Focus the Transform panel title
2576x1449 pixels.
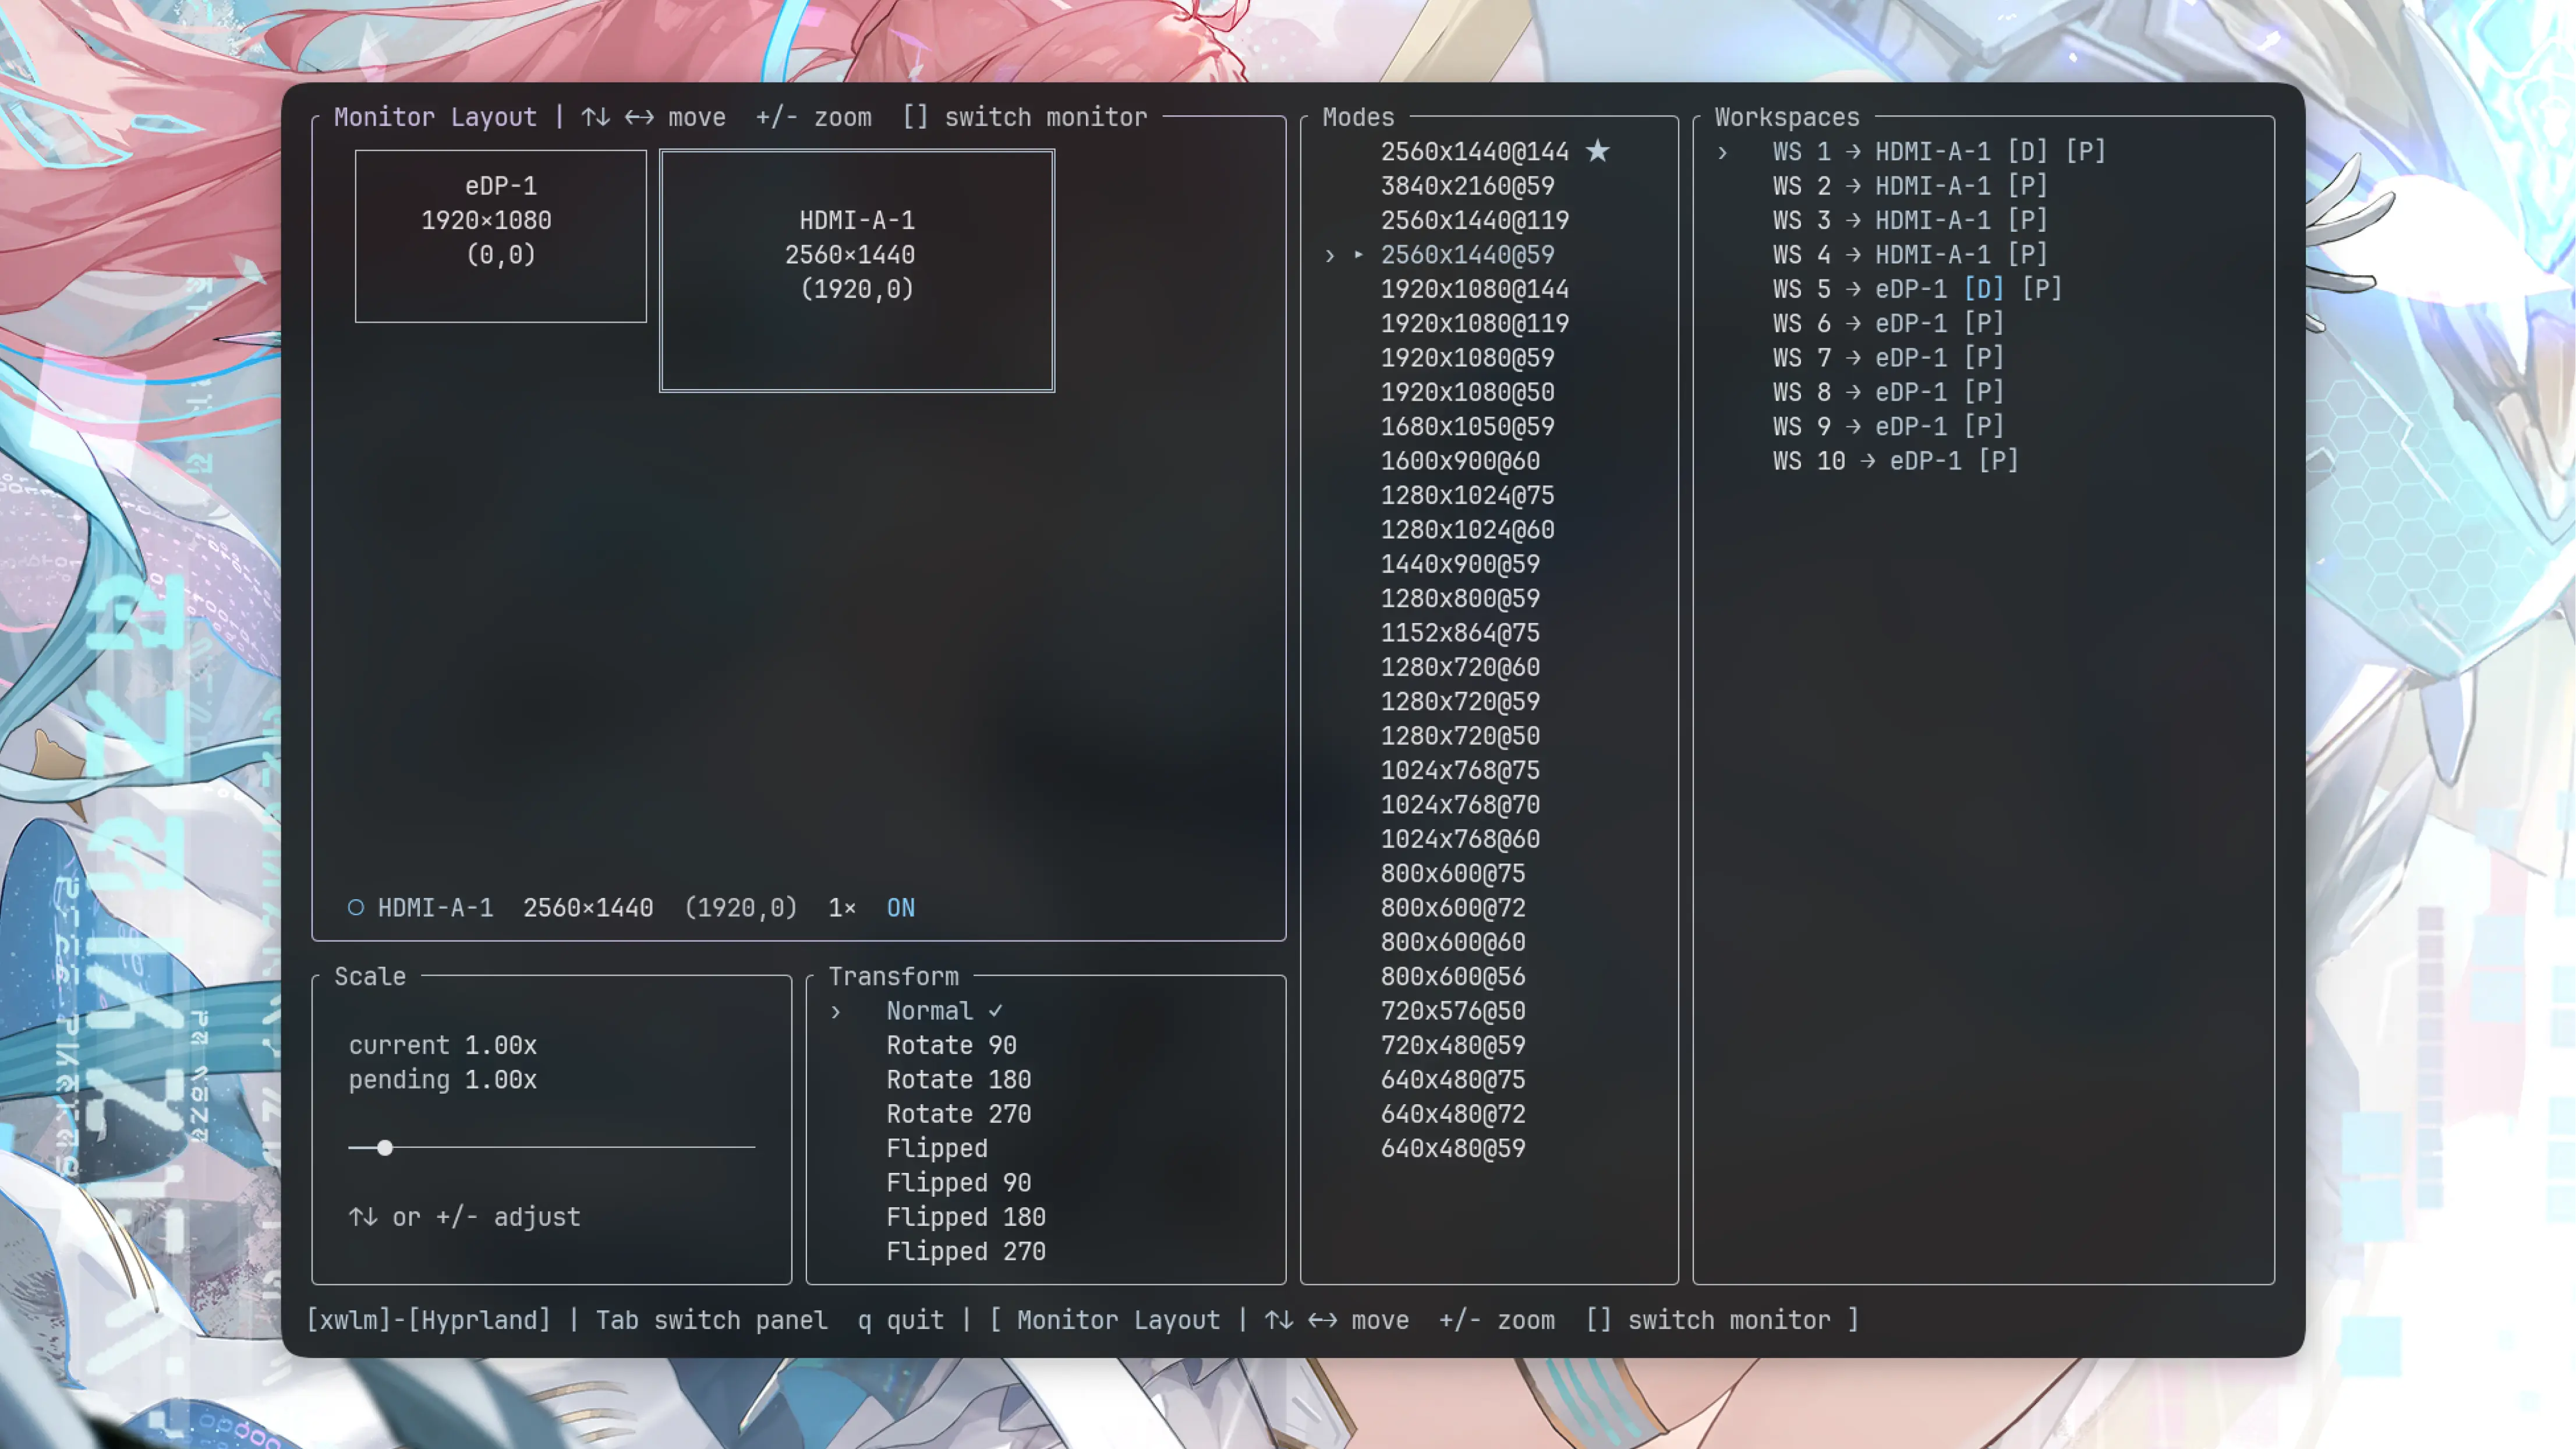click(x=893, y=976)
